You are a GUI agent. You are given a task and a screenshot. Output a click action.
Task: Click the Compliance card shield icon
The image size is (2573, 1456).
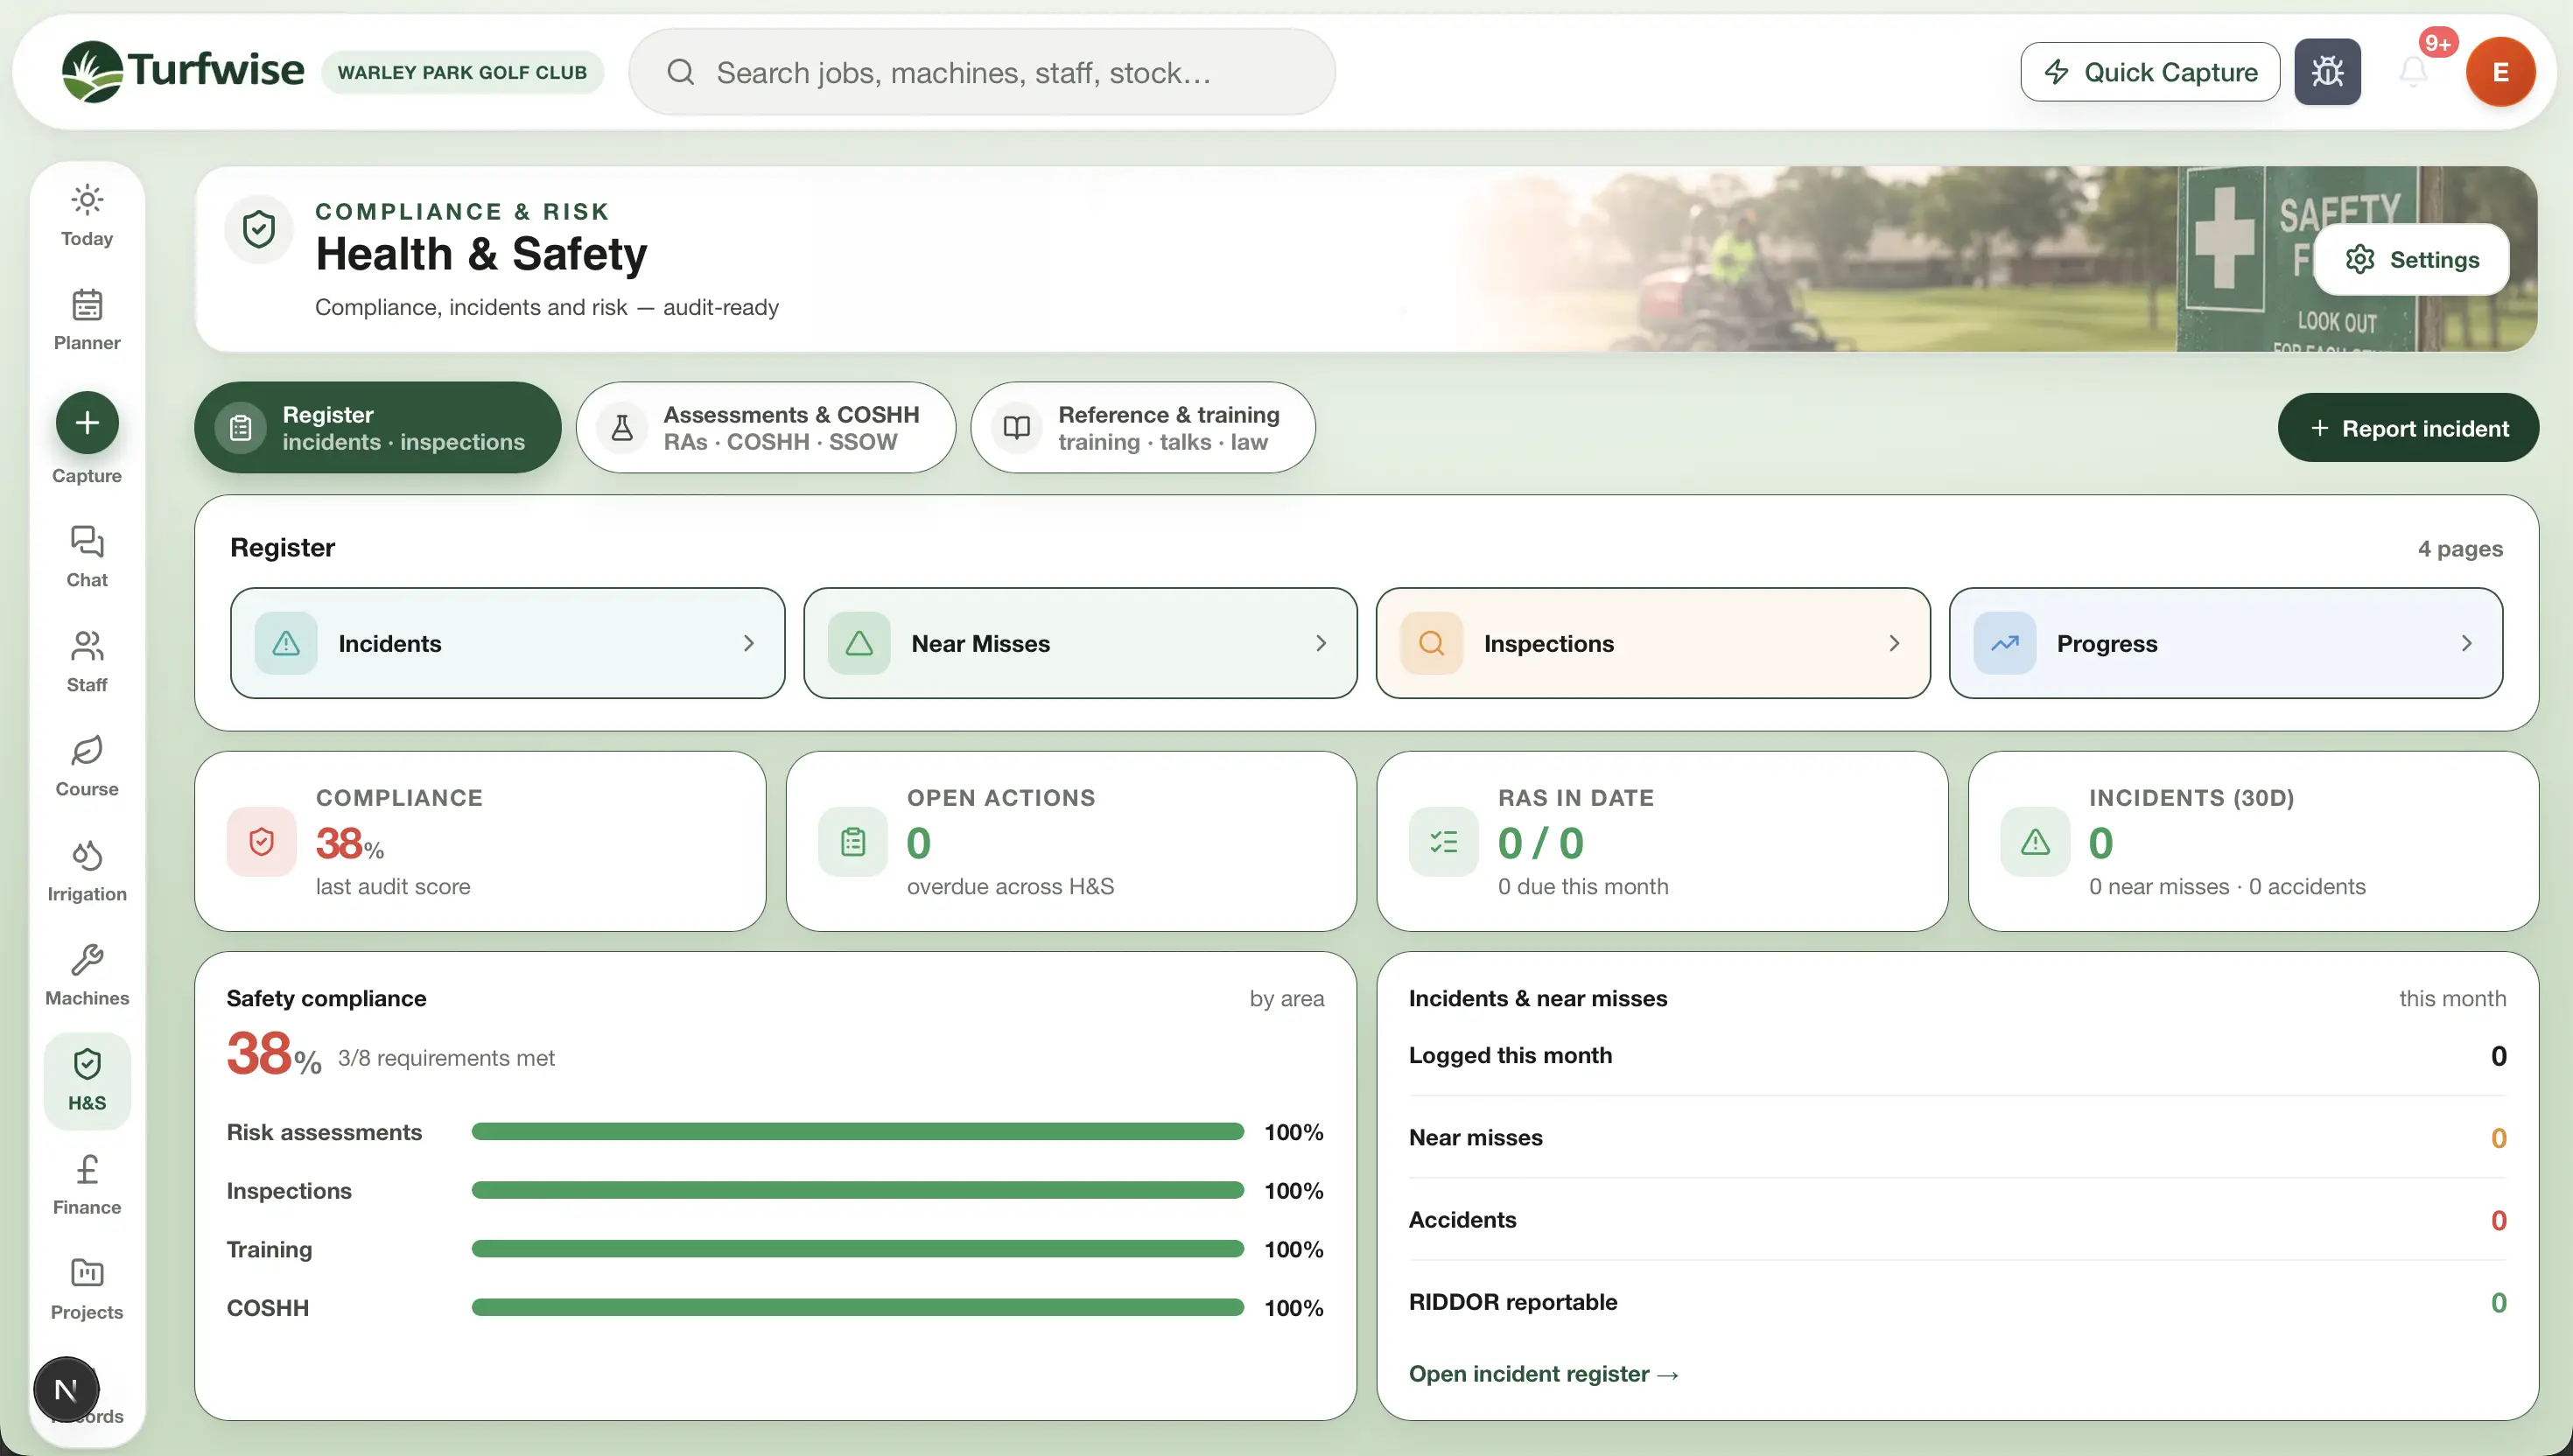pyautogui.click(x=261, y=842)
